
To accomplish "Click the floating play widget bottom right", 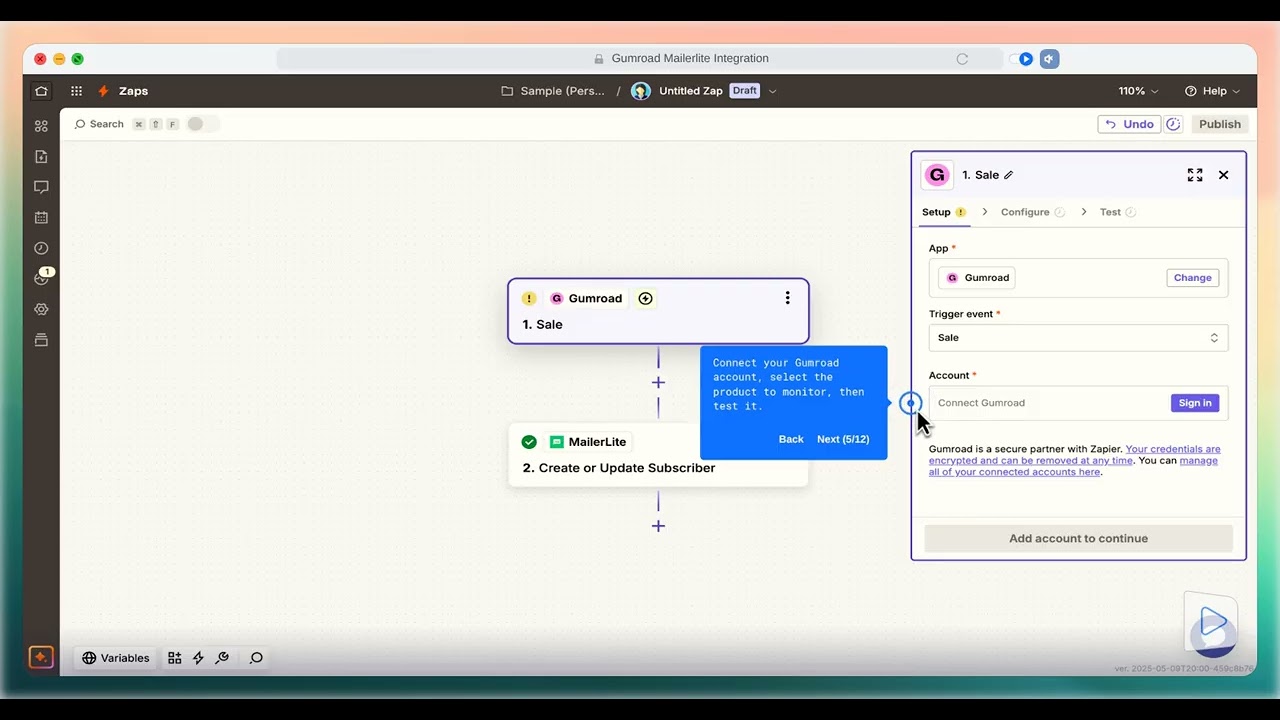I will pyautogui.click(x=1211, y=624).
